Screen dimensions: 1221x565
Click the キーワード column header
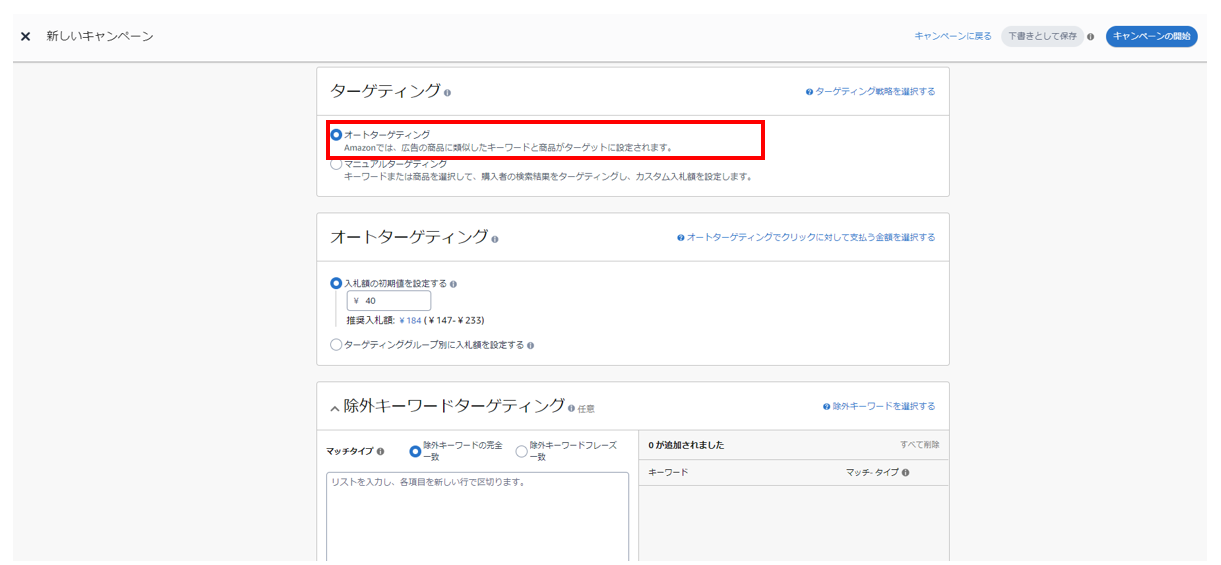(668, 472)
